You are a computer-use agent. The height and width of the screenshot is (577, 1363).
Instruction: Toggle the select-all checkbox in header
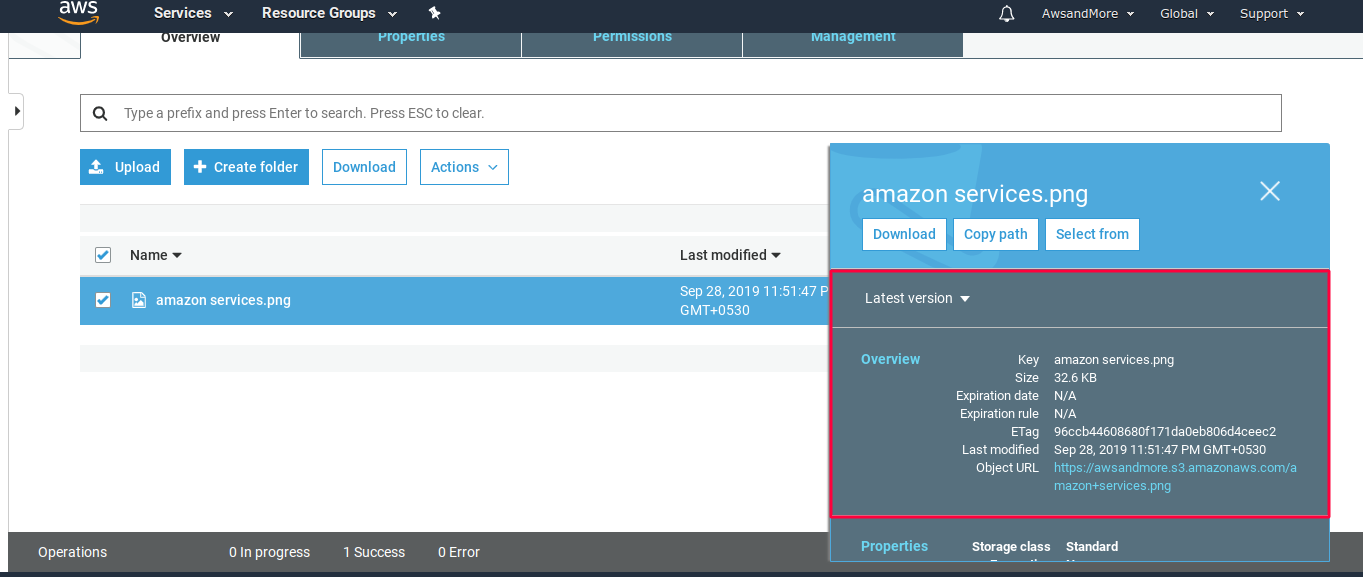103,255
